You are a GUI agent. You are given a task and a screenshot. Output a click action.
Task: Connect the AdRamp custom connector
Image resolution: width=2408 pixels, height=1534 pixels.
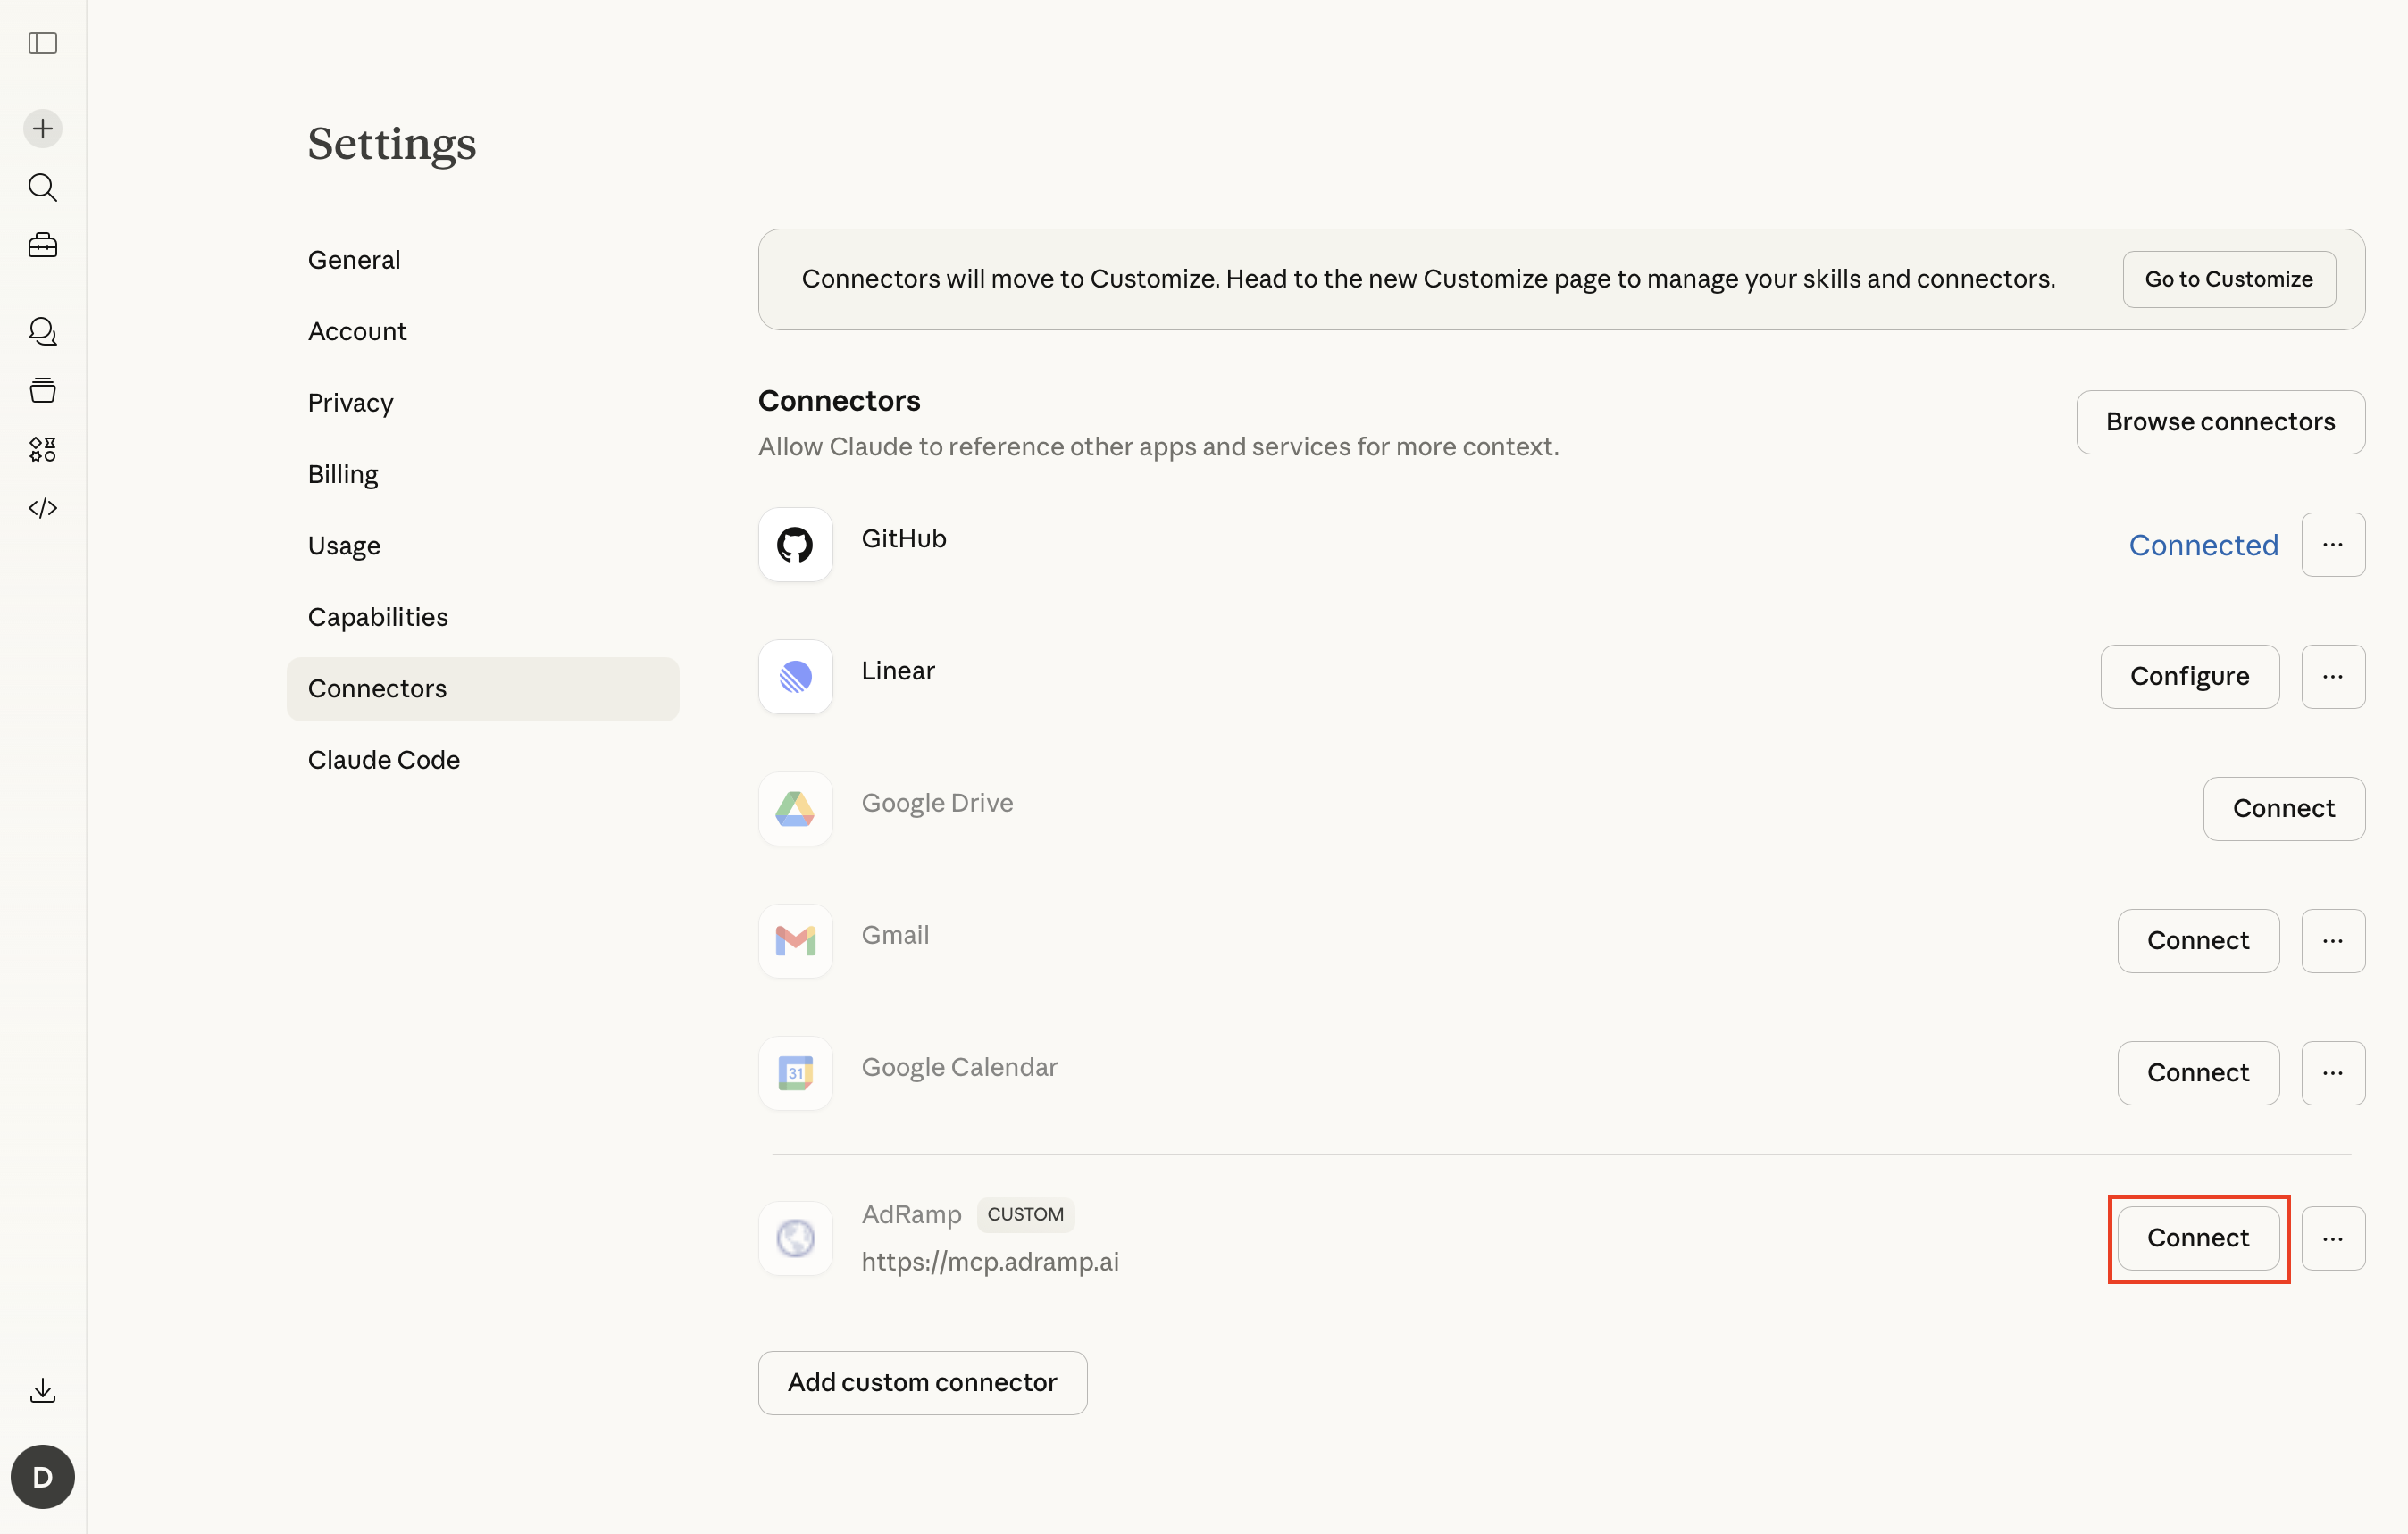tap(2197, 1238)
